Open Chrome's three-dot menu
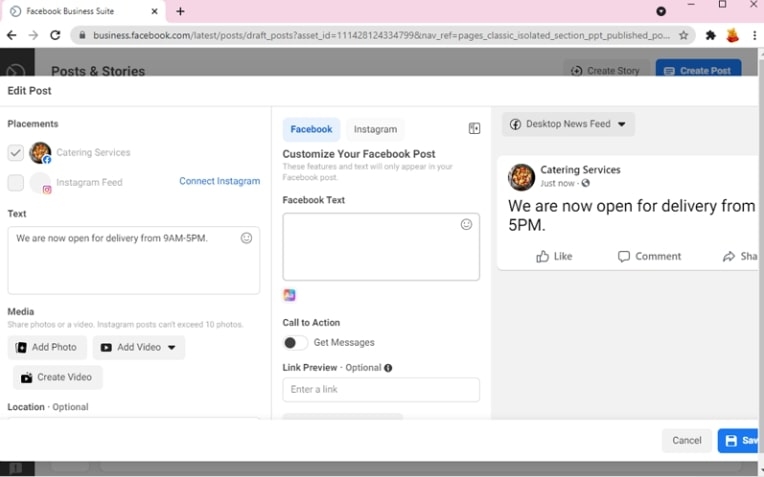The image size is (764, 477). (x=754, y=35)
